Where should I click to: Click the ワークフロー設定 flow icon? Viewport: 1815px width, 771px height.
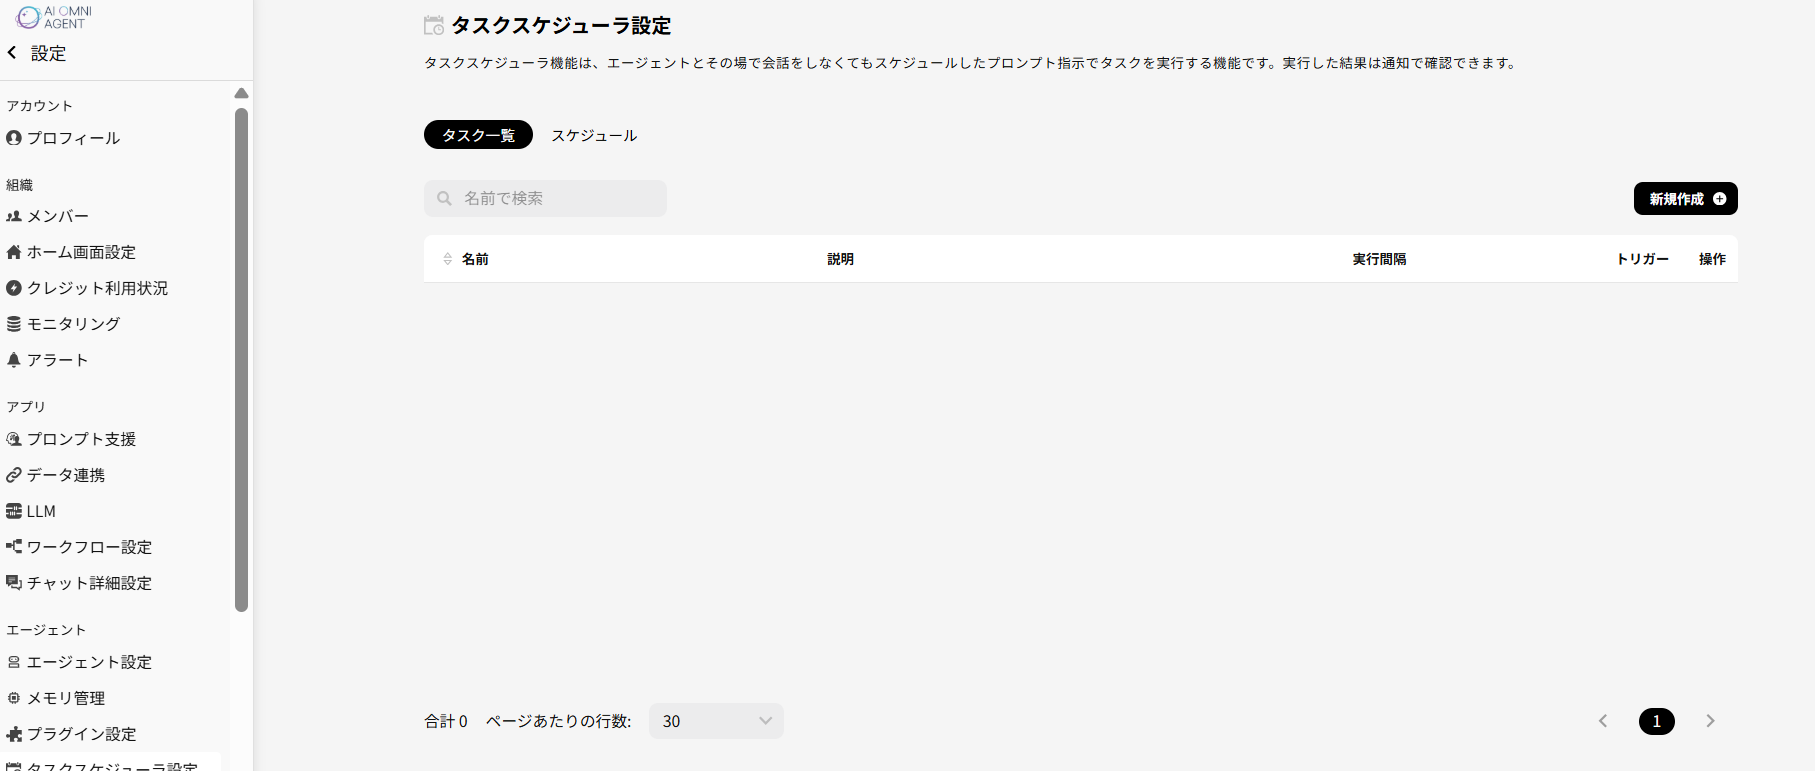point(14,547)
